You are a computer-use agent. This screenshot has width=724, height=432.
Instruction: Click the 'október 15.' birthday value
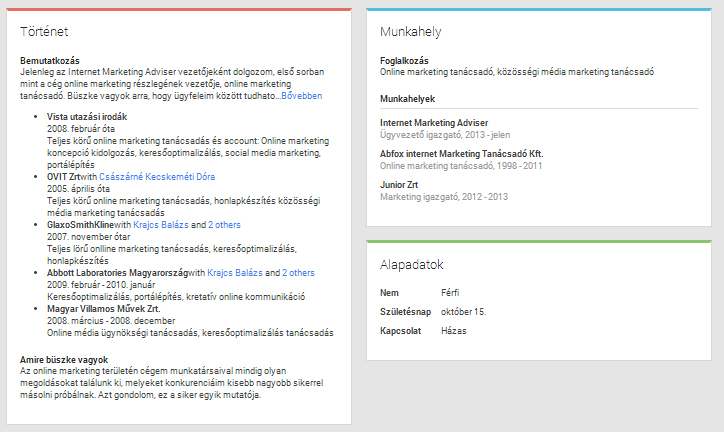(464, 312)
